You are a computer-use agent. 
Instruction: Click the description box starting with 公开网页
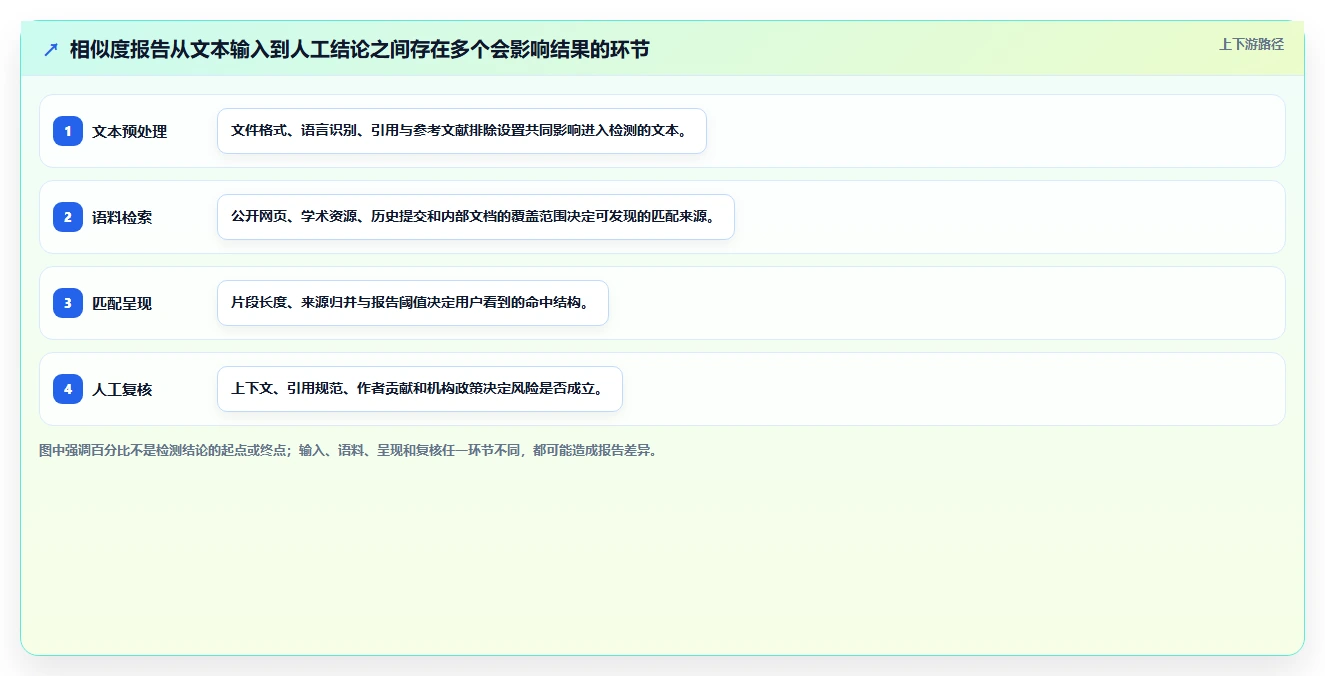click(476, 217)
